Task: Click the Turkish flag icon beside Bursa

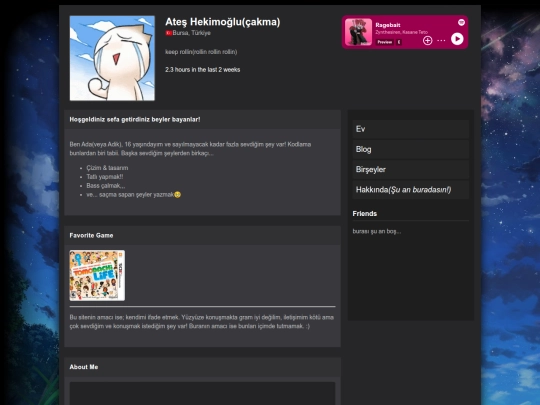Action: (168, 33)
